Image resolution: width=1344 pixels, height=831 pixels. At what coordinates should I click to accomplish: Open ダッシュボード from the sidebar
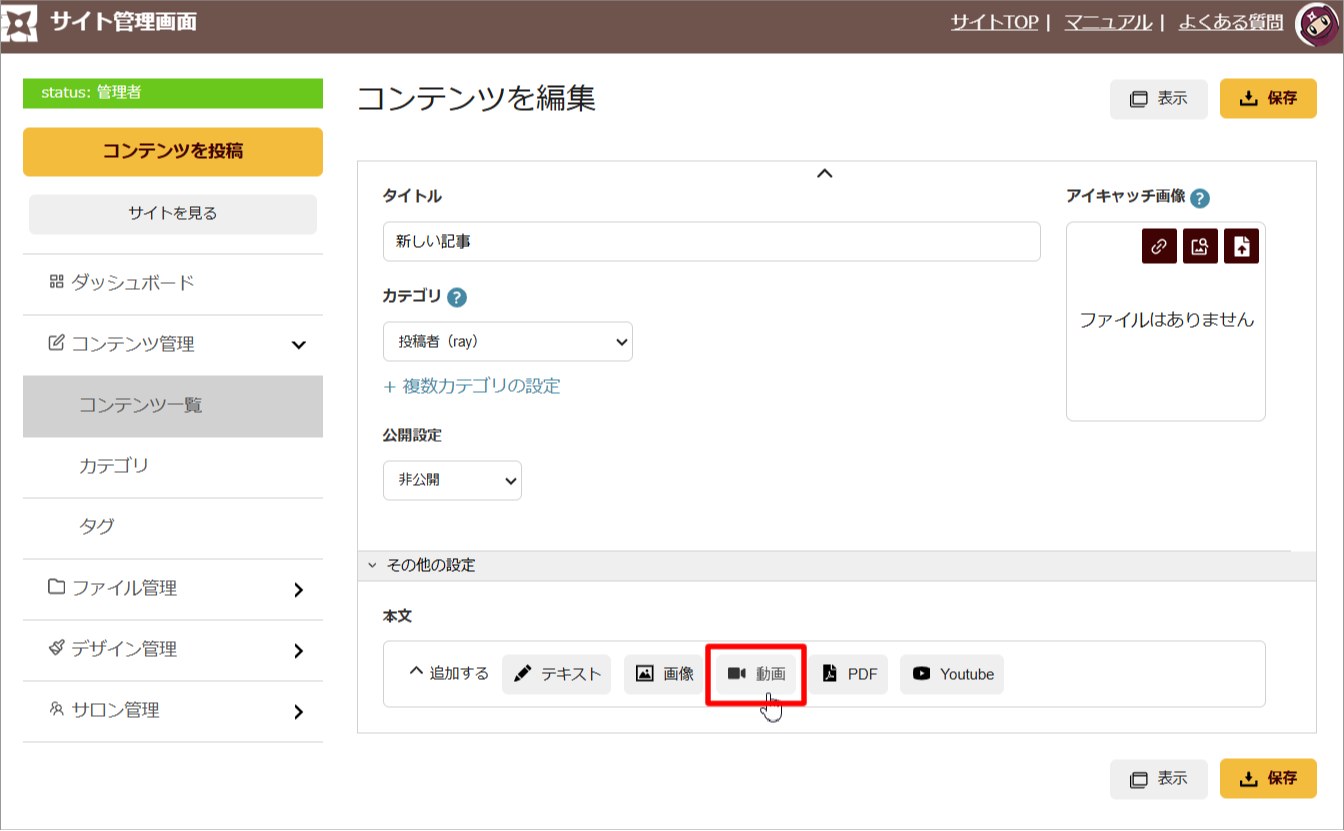pyautogui.click(x=132, y=283)
